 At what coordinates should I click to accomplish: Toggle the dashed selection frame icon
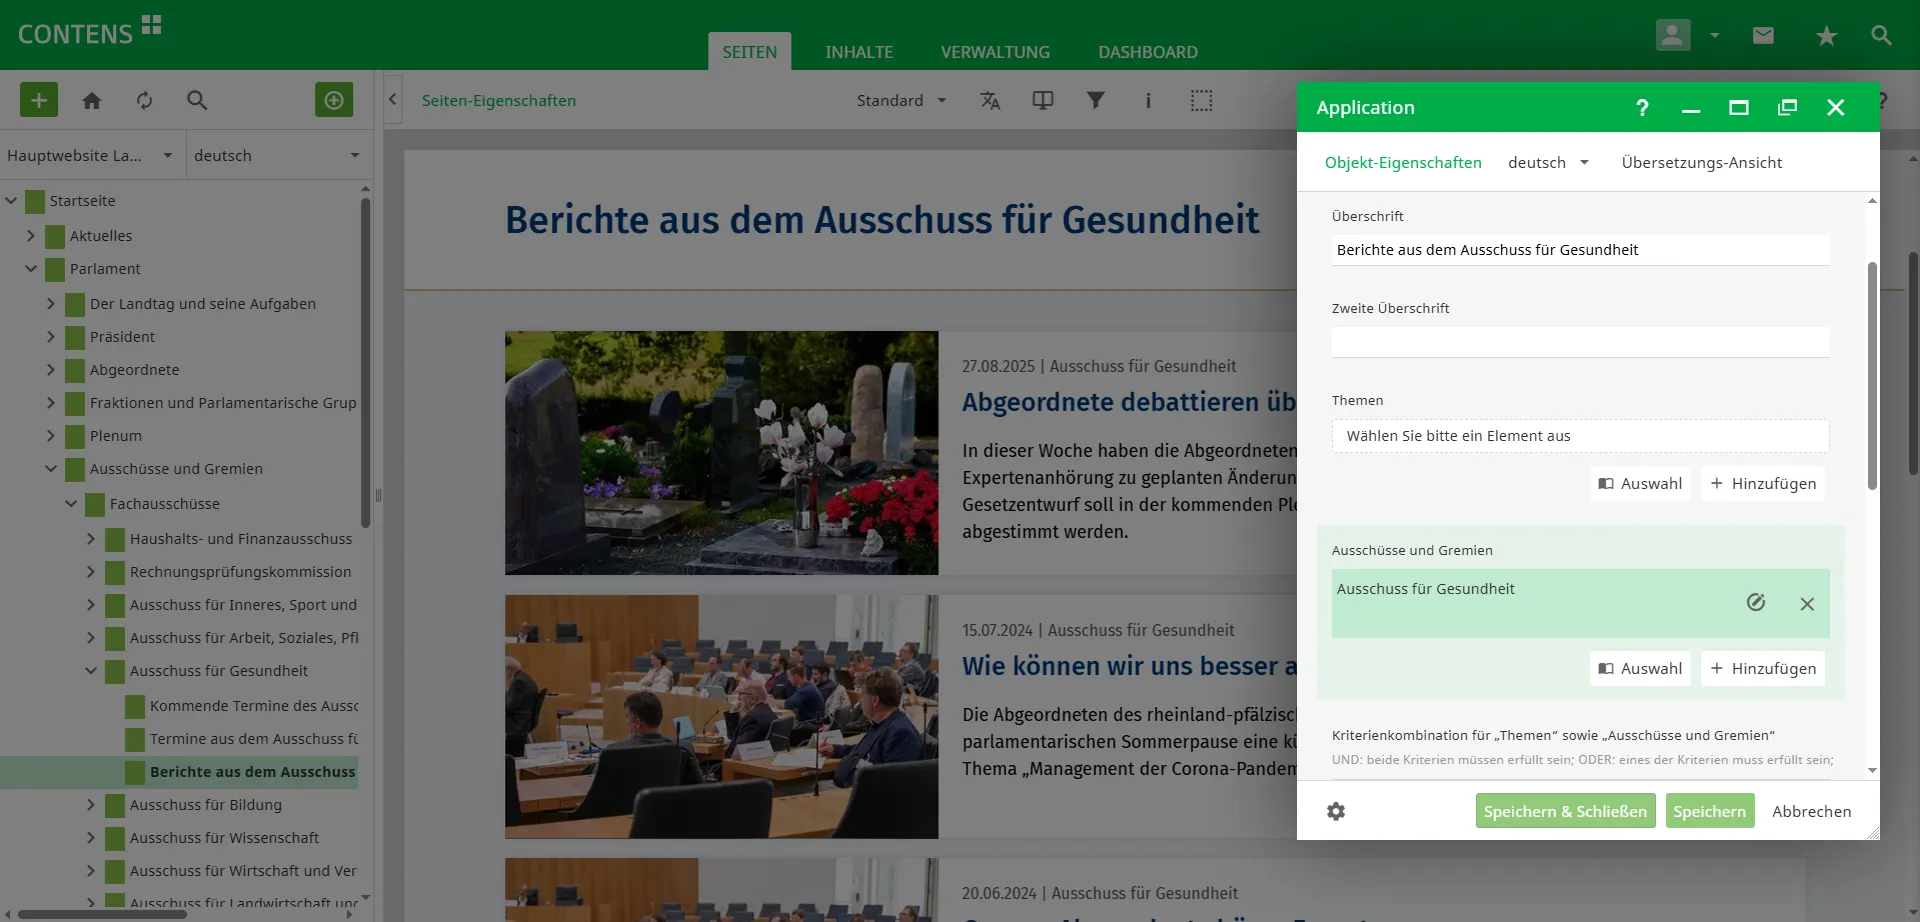tap(1201, 100)
